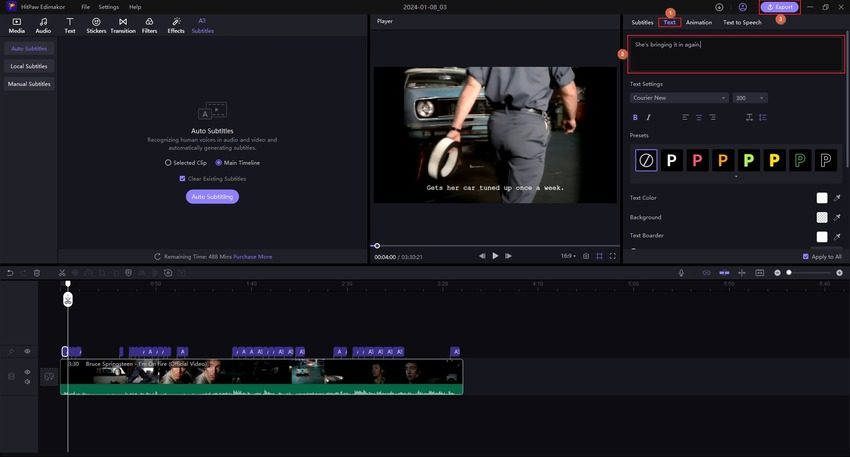This screenshot has width=850, height=457.
Task: Open the Purchase More link
Action: 253,257
